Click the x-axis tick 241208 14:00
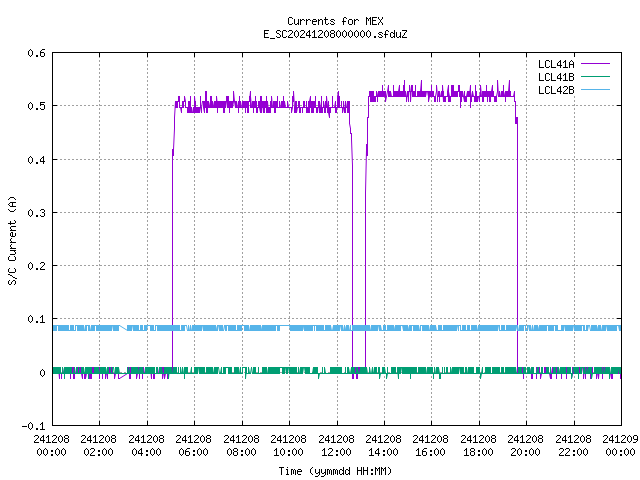Viewport: 640px width, 480px height. tap(383, 445)
